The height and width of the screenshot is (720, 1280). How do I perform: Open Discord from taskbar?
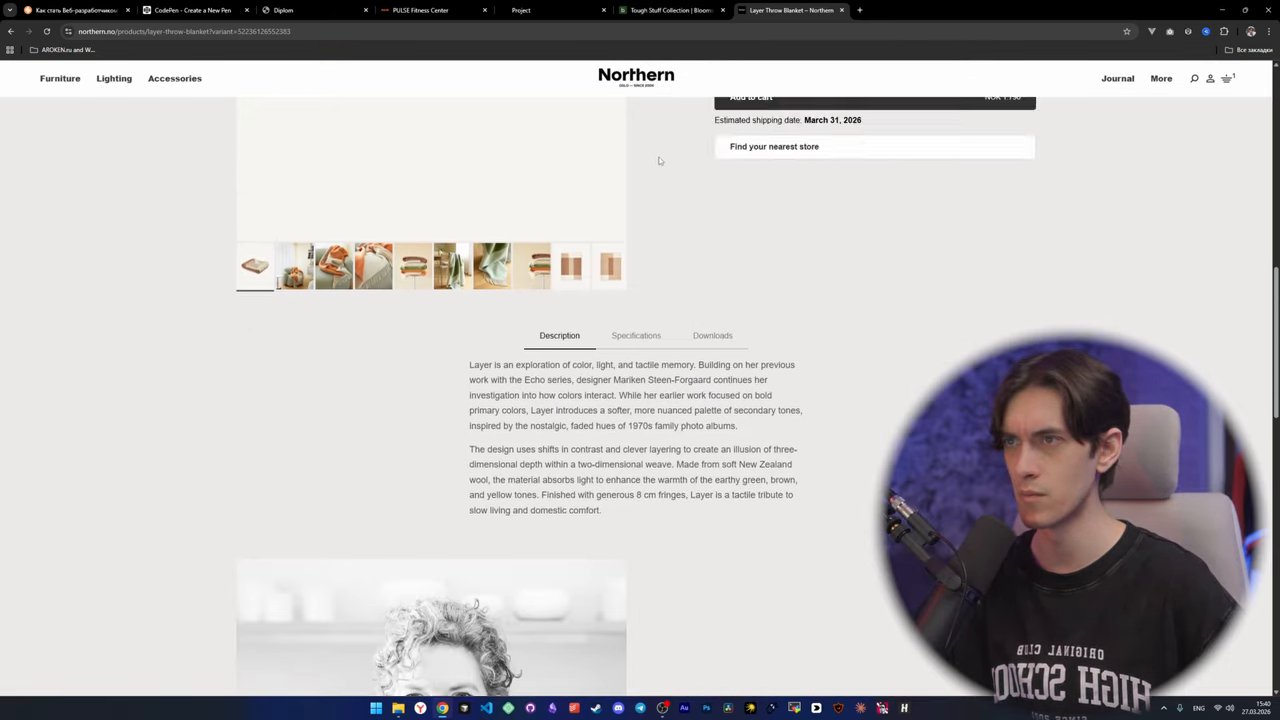(x=618, y=708)
